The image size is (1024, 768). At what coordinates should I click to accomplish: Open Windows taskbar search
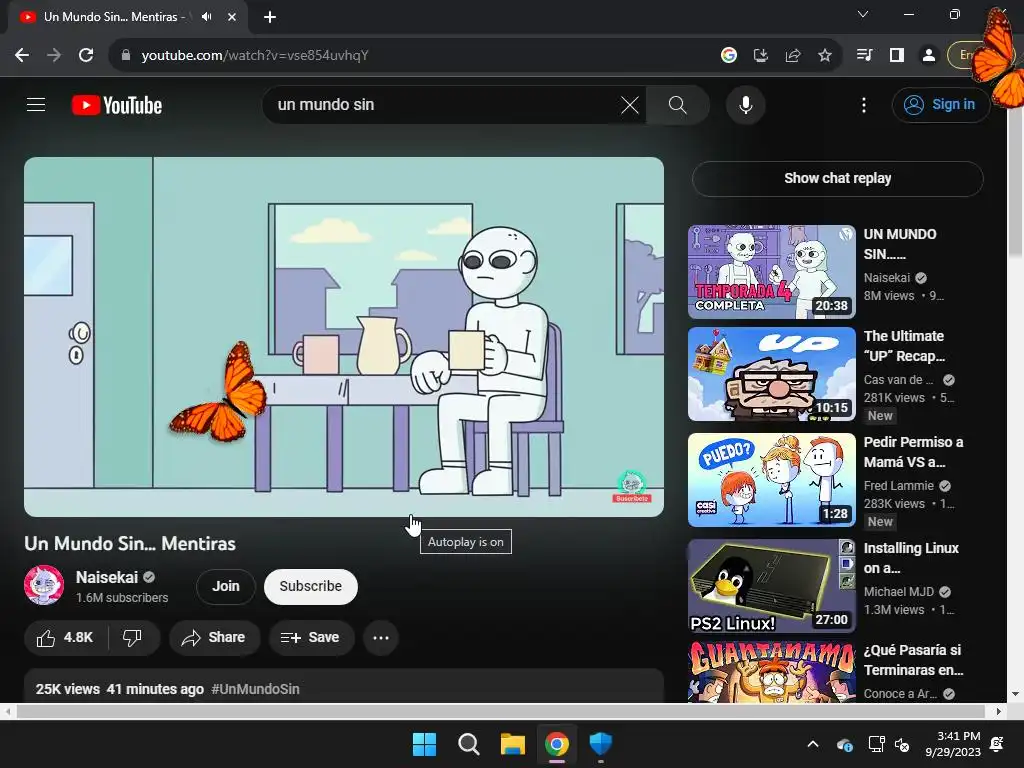pyautogui.click(x=468, y=744)
